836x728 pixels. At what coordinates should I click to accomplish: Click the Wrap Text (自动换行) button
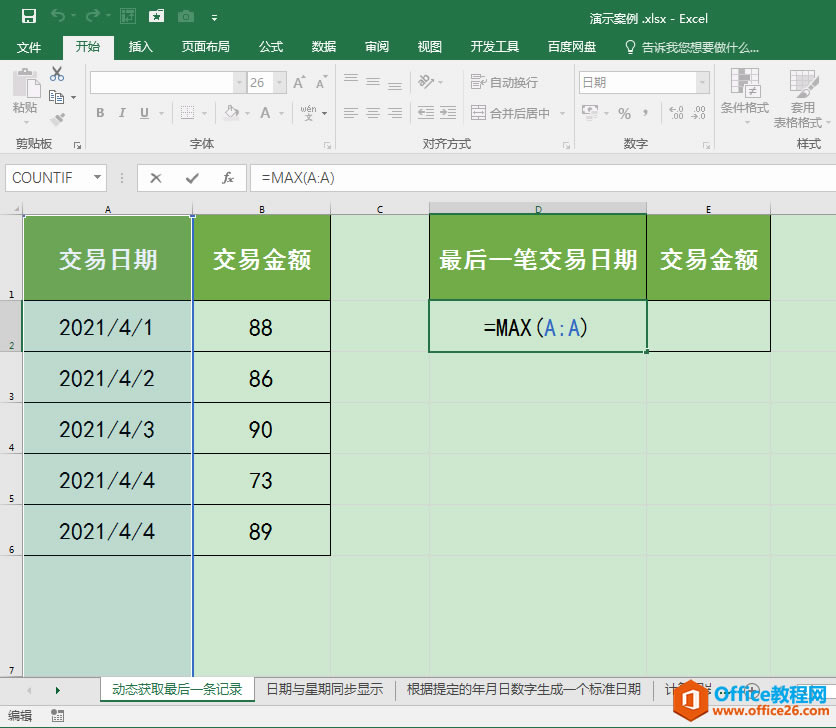click(504, 82)
